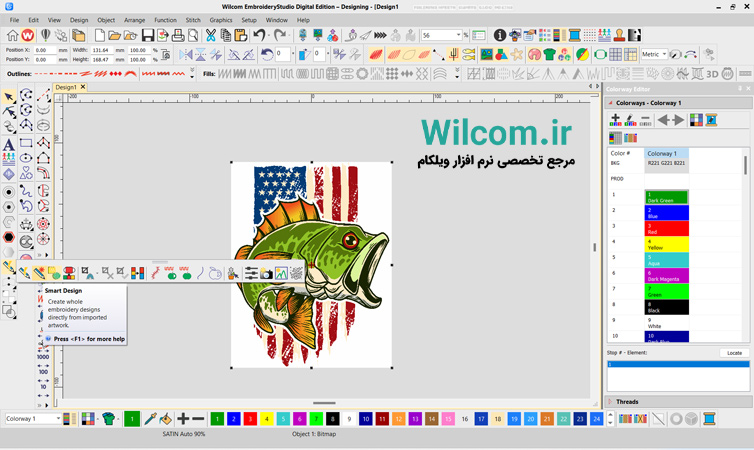Toggle the Show Vectors shapes icon
This screenshot has width=754, height=450.
(502, 54)
